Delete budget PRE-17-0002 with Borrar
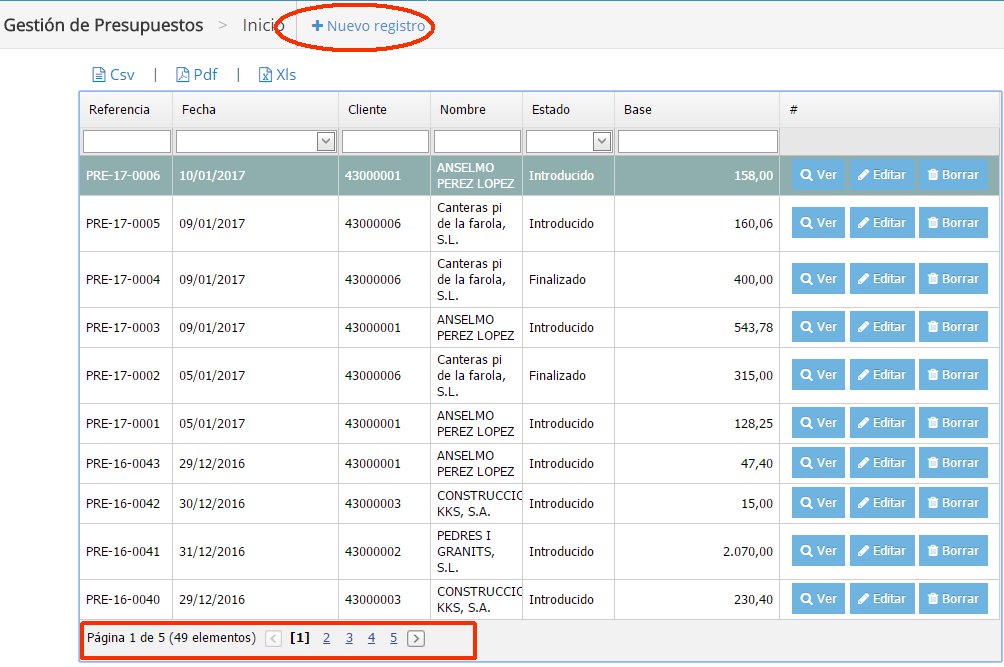 click(x=953, y=374)
